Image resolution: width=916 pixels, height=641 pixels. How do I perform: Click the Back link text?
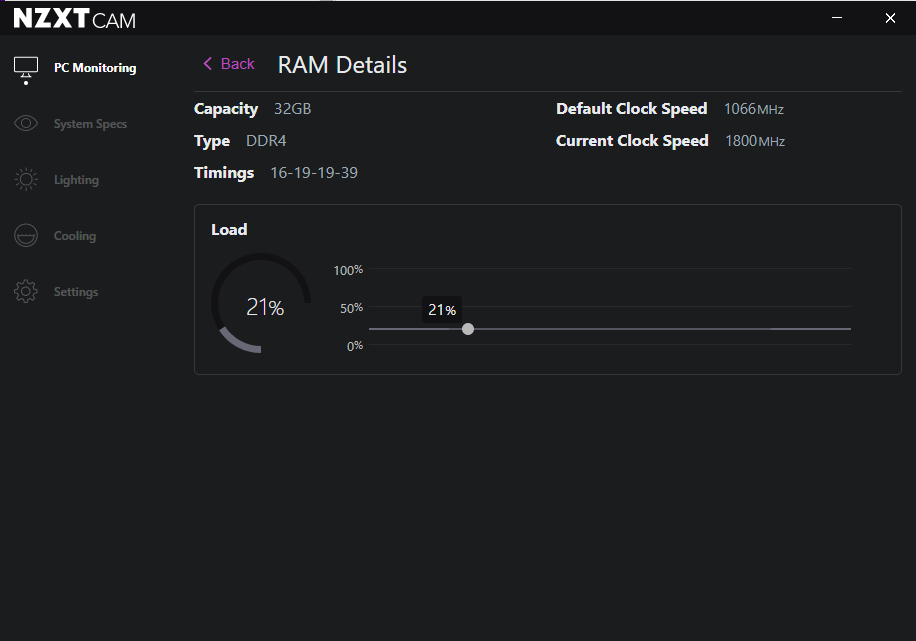[x=238, y=64]
